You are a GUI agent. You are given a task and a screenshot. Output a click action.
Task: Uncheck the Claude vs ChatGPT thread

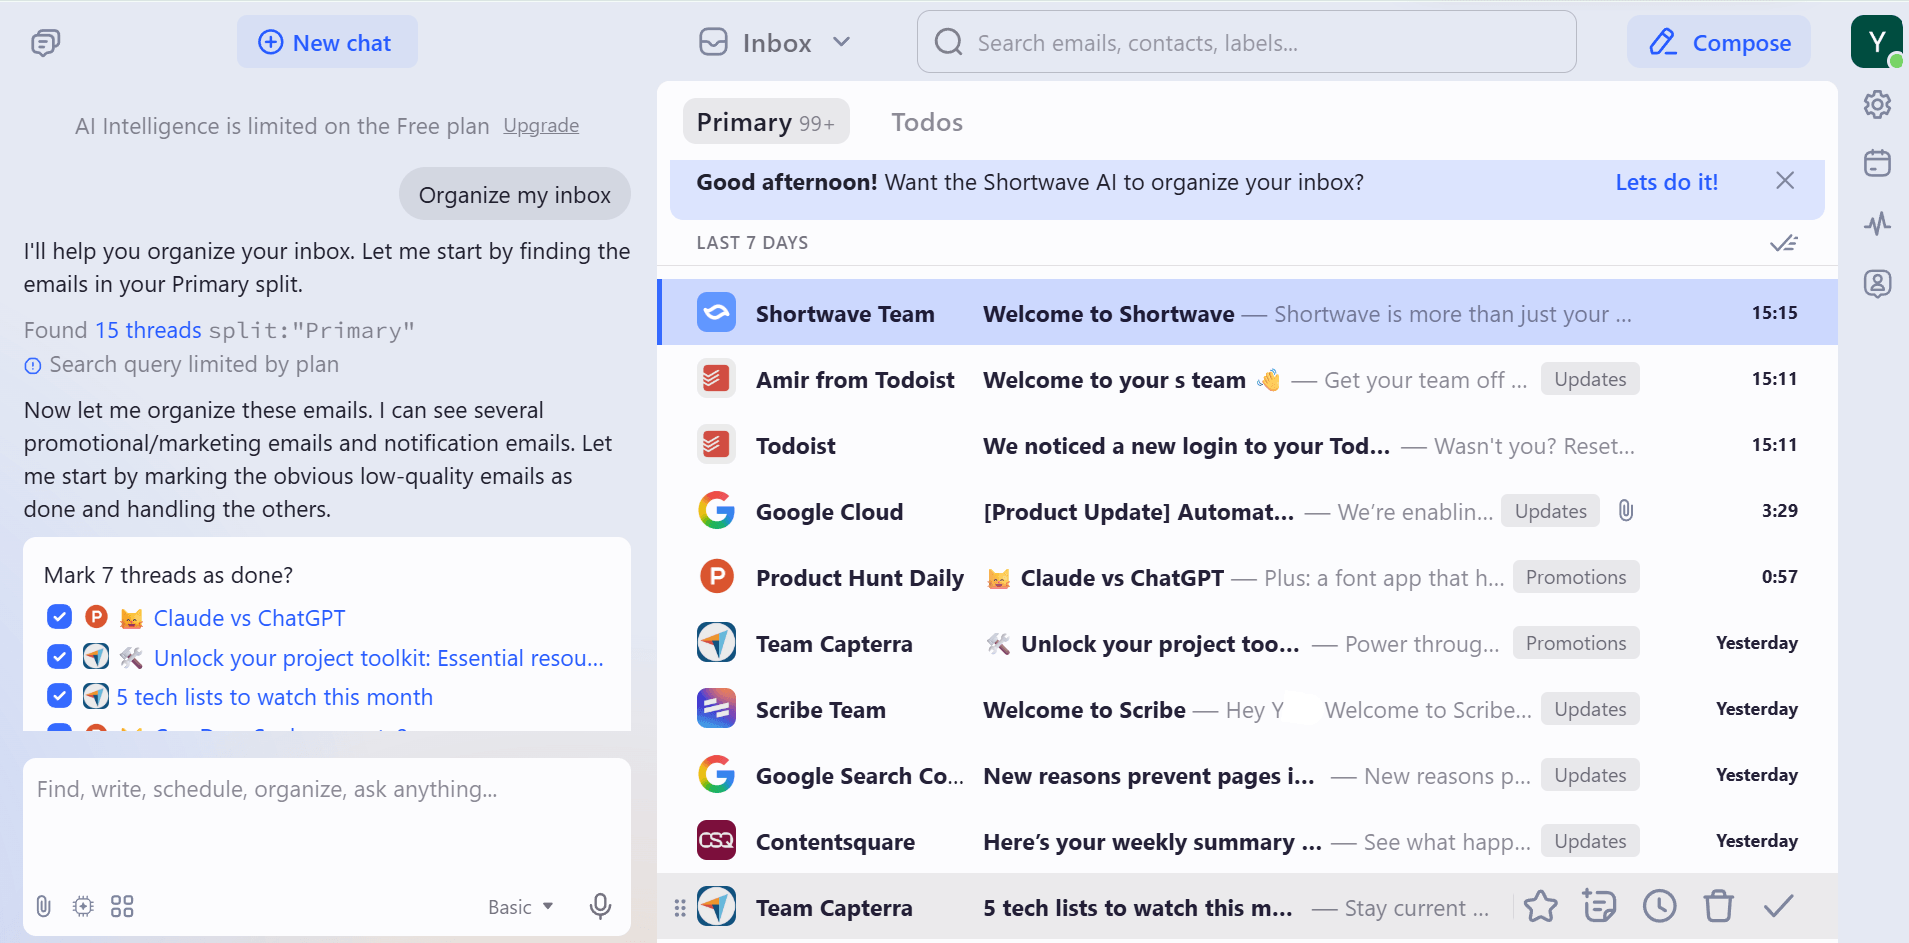click(59, 617)
